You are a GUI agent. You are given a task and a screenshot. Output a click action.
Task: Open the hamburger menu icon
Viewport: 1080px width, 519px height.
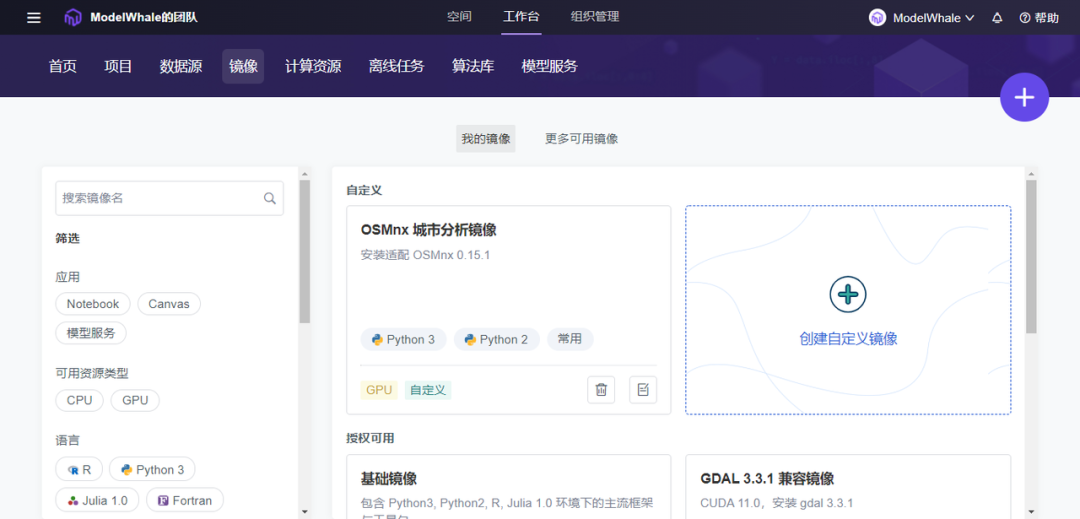[34, 17]
